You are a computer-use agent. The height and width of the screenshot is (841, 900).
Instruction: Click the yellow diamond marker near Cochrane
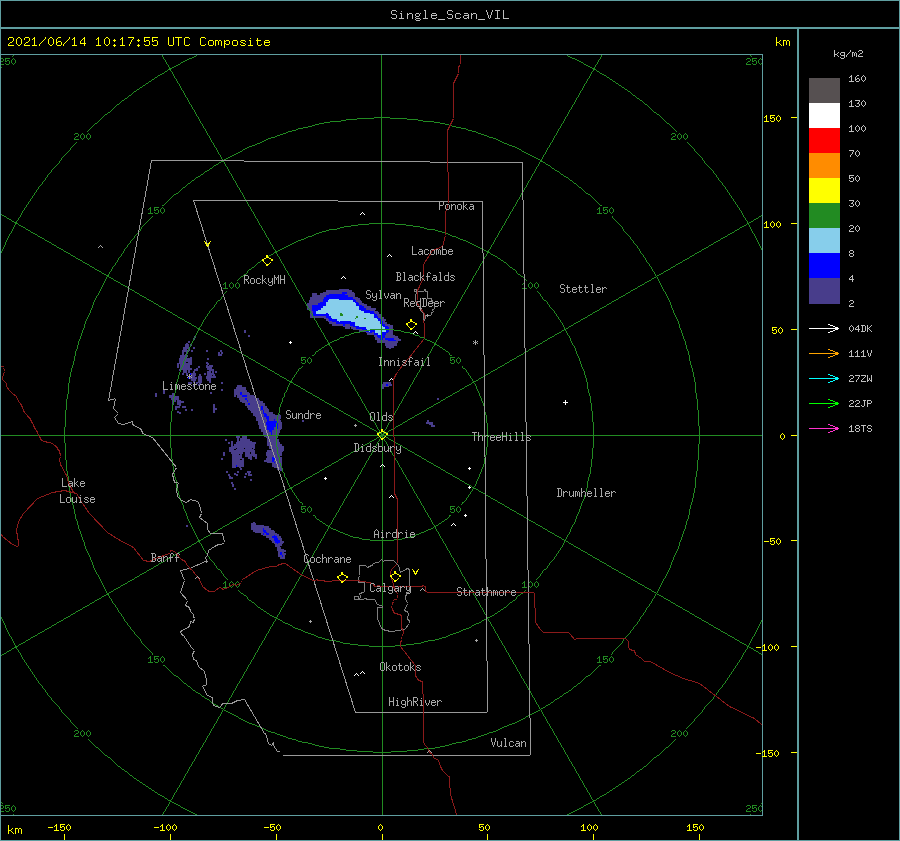[342, 577]
